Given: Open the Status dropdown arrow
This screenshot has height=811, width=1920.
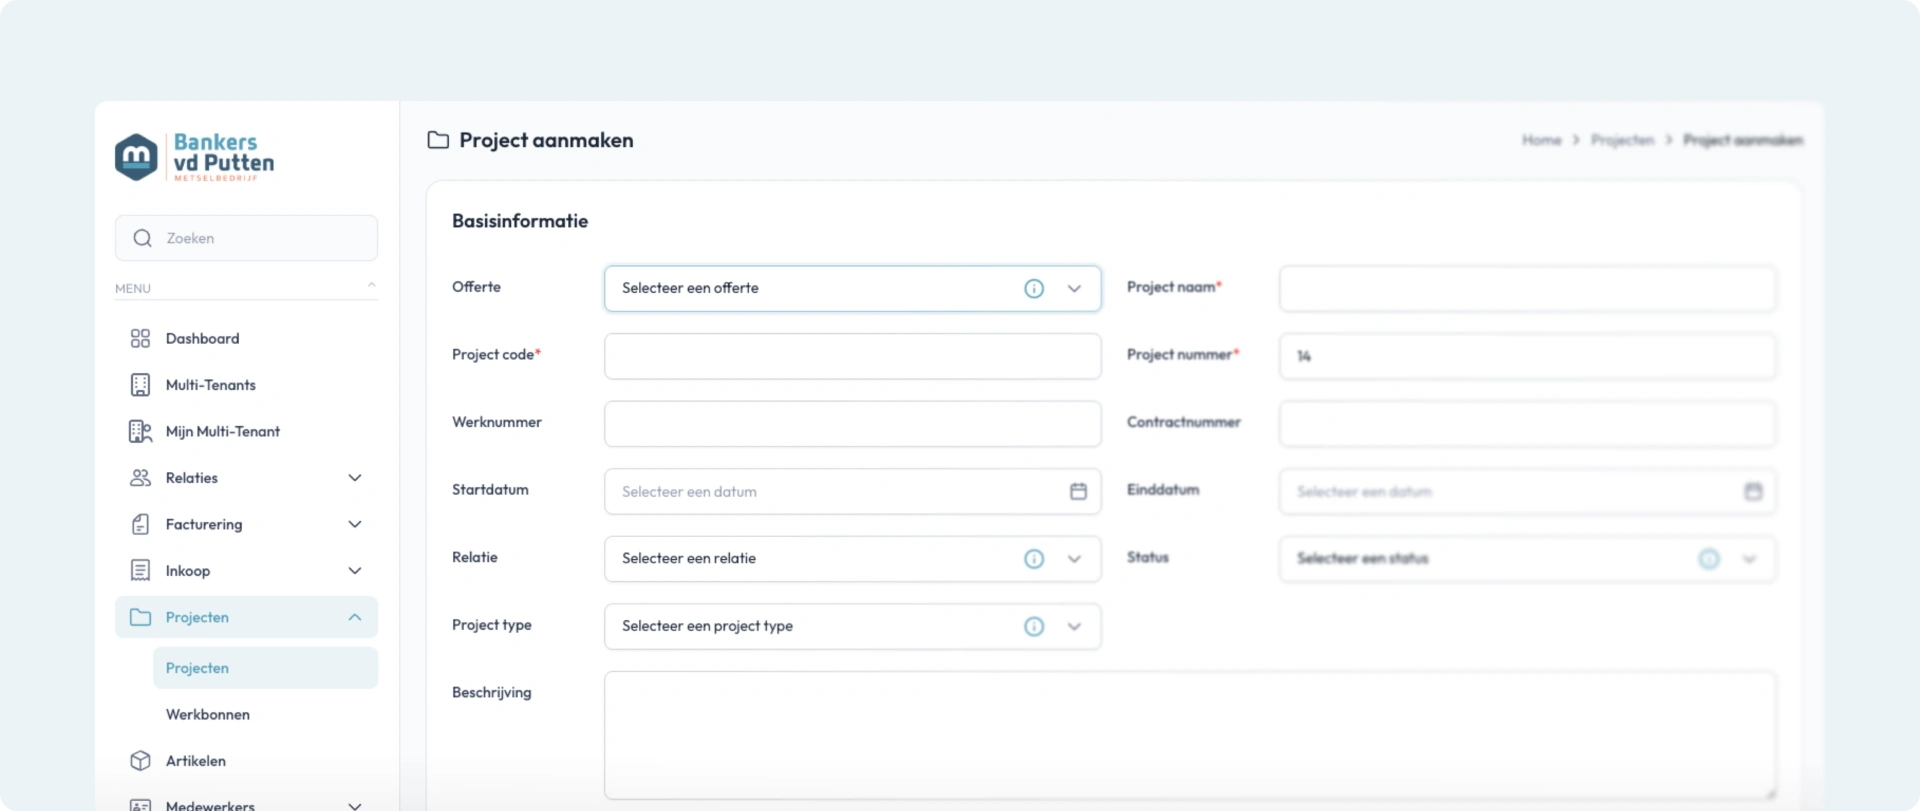Looking at the screenshot, I should click(x=1749, y=559).
